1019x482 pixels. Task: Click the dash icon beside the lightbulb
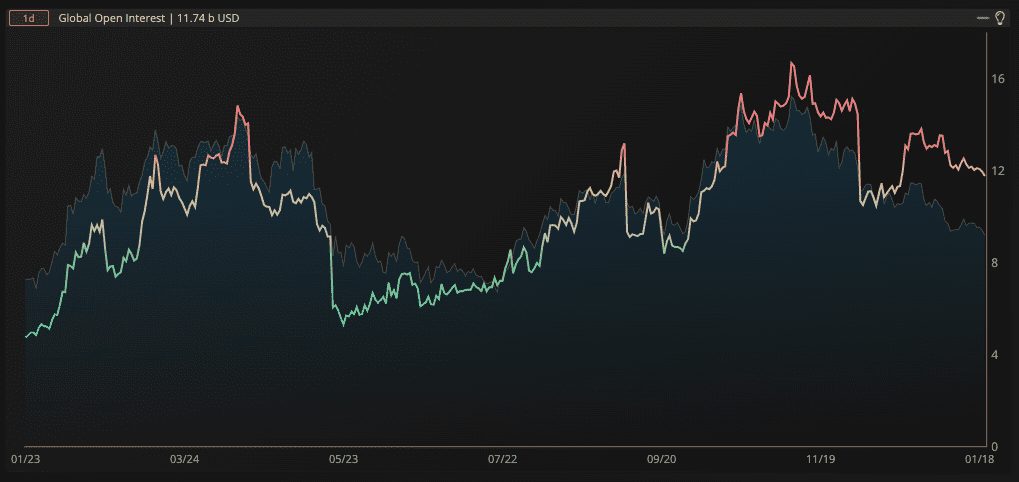[x=983, y=18]
